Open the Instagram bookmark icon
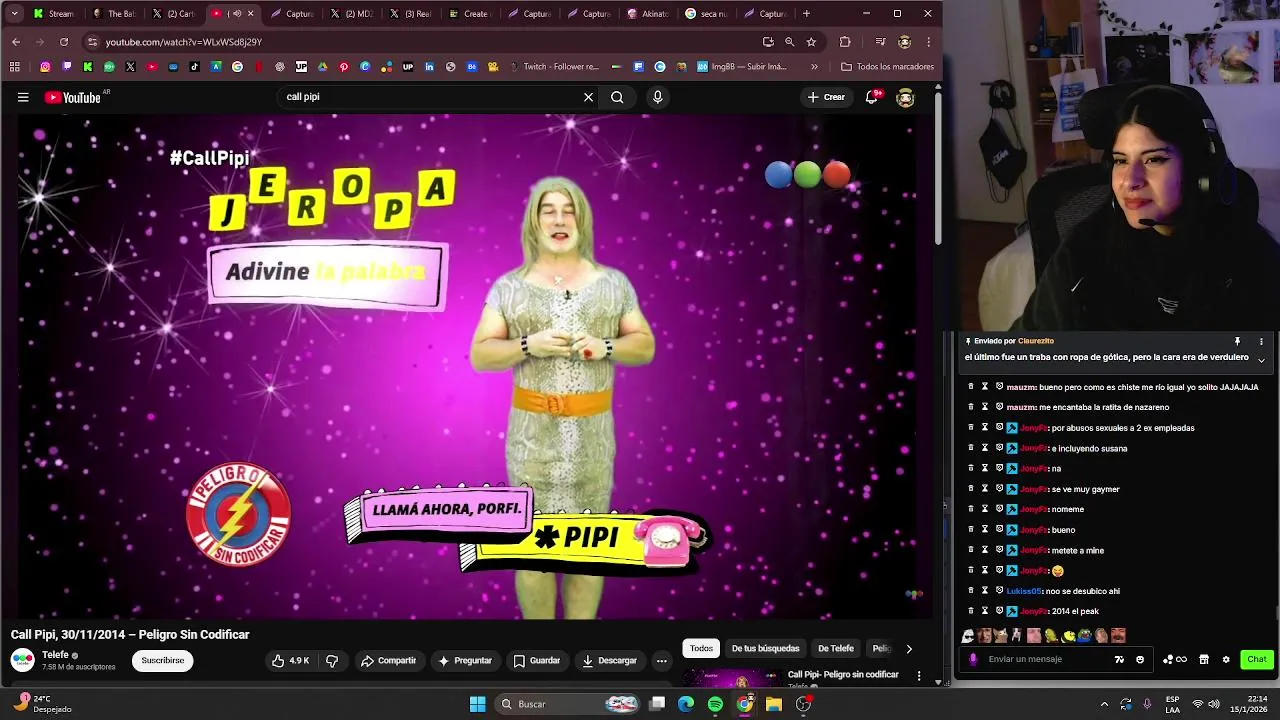 [x=45, y=67]
